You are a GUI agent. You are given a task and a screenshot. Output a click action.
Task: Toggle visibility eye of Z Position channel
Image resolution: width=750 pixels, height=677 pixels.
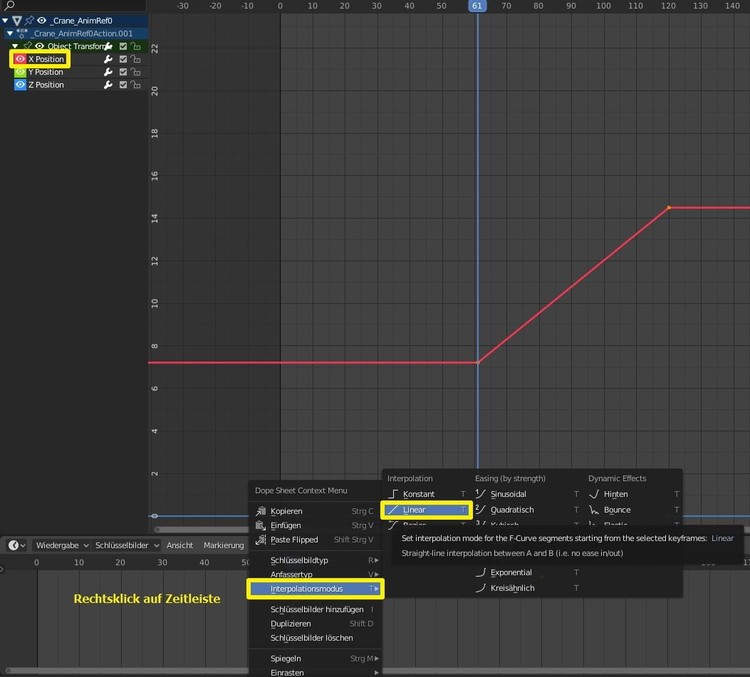[x=20, y=85]
